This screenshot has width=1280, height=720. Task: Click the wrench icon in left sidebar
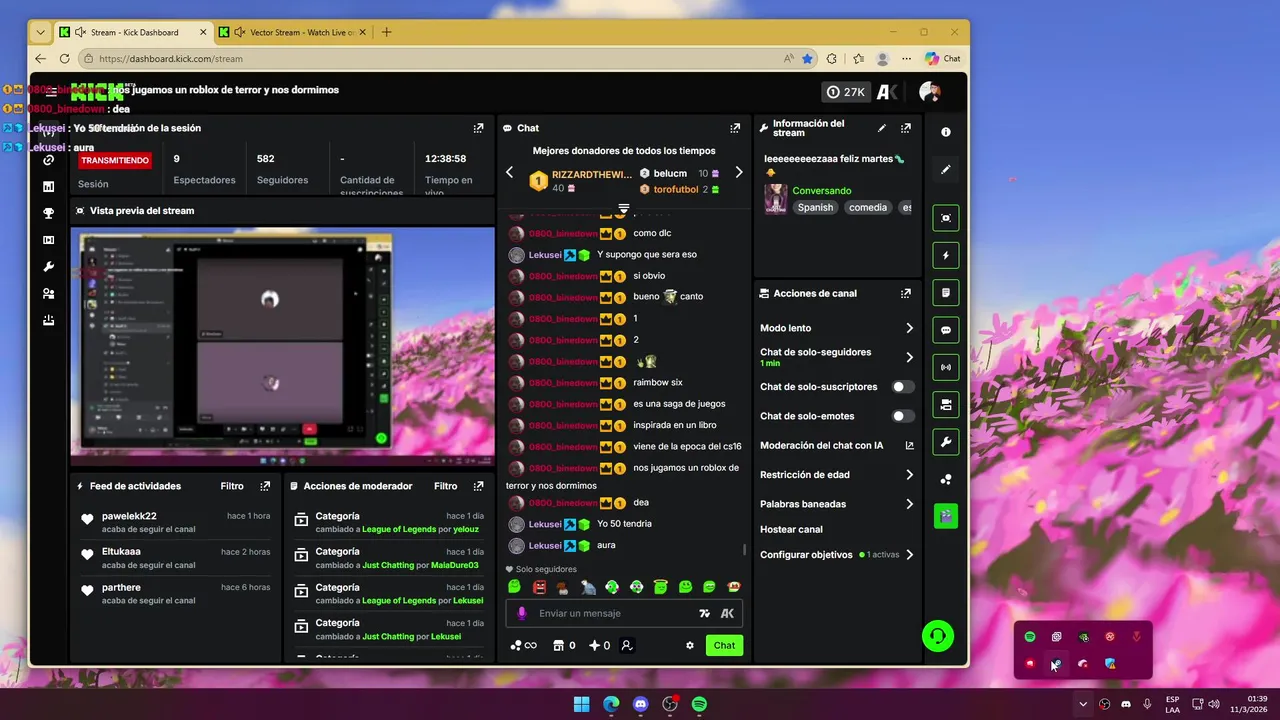[48, 267]
